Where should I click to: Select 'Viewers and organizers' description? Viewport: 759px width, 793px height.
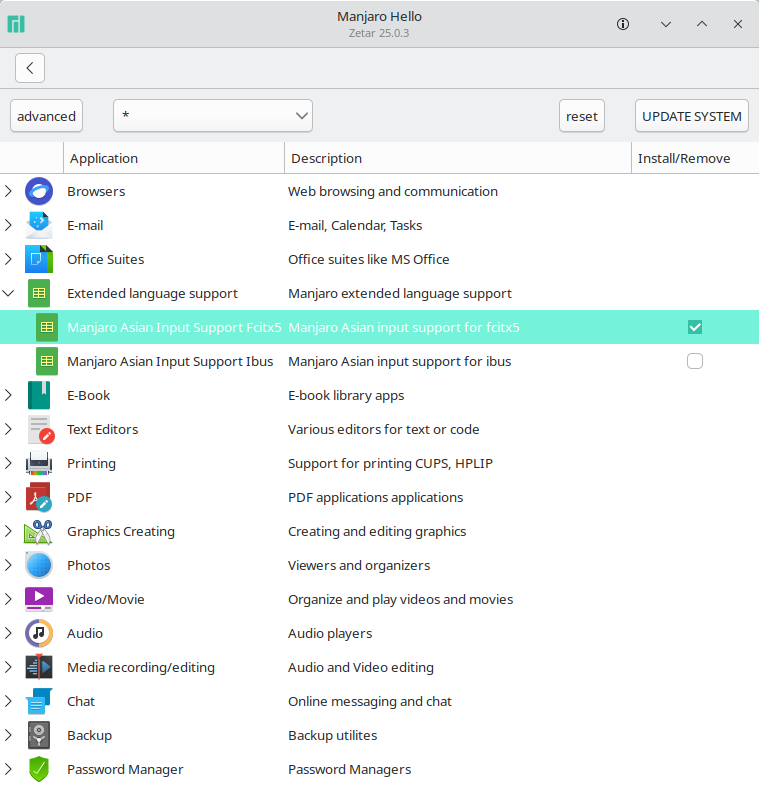[x=359, y=565]
